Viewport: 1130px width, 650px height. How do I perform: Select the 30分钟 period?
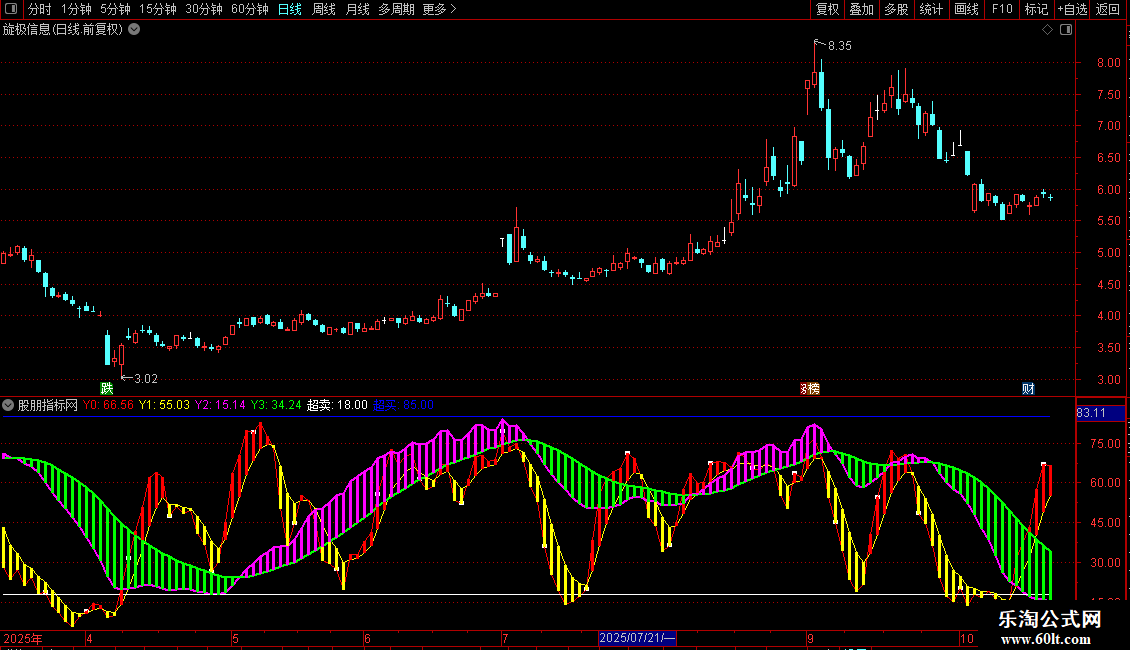(204, 9)
